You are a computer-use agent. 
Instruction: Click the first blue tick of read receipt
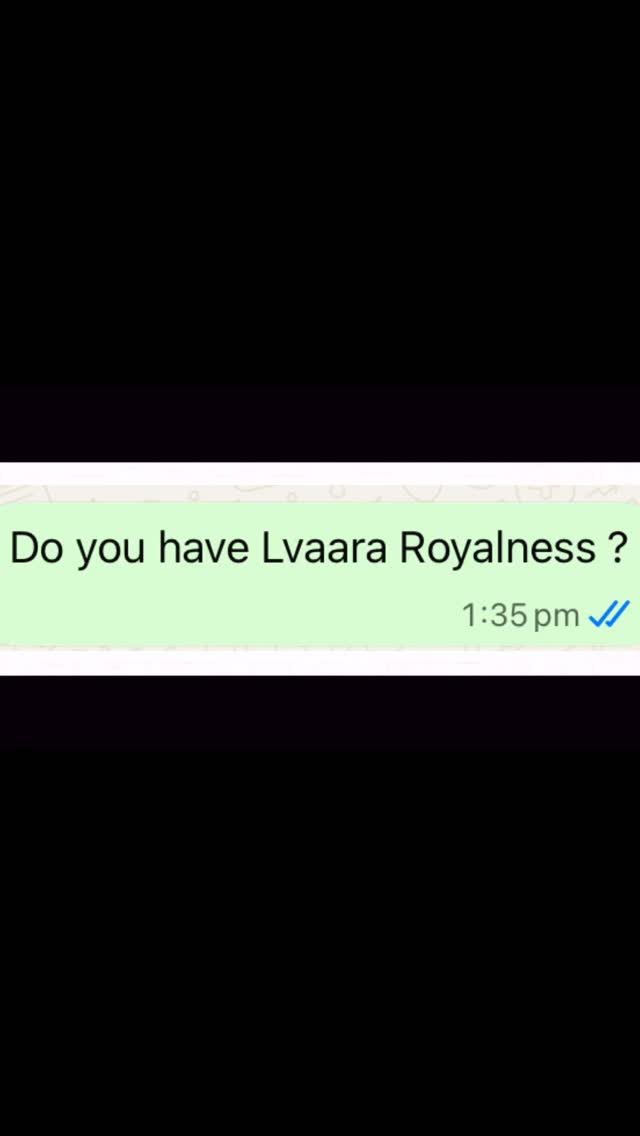pyautogui.click(x=600, y=615)
